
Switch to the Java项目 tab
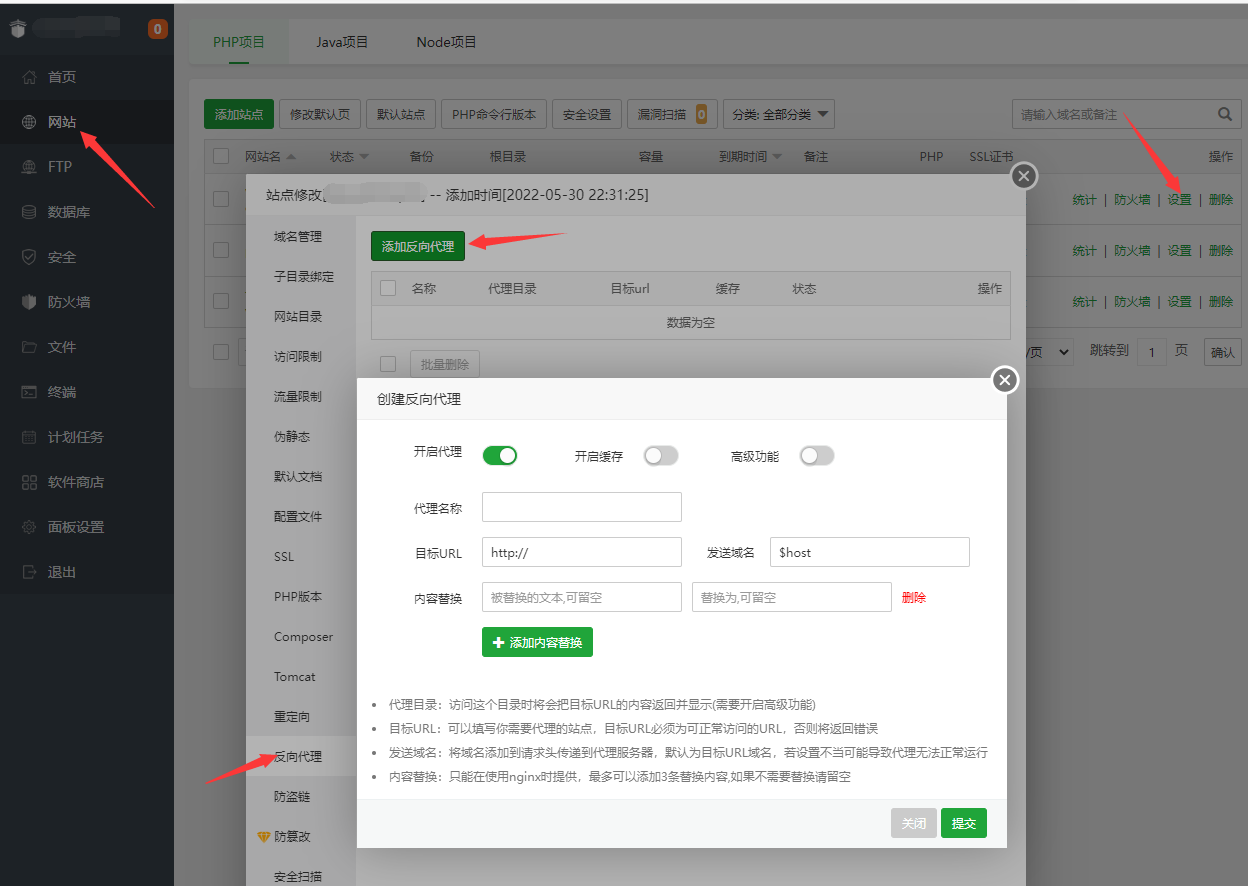pyautogui.click(x=341, y=42)
